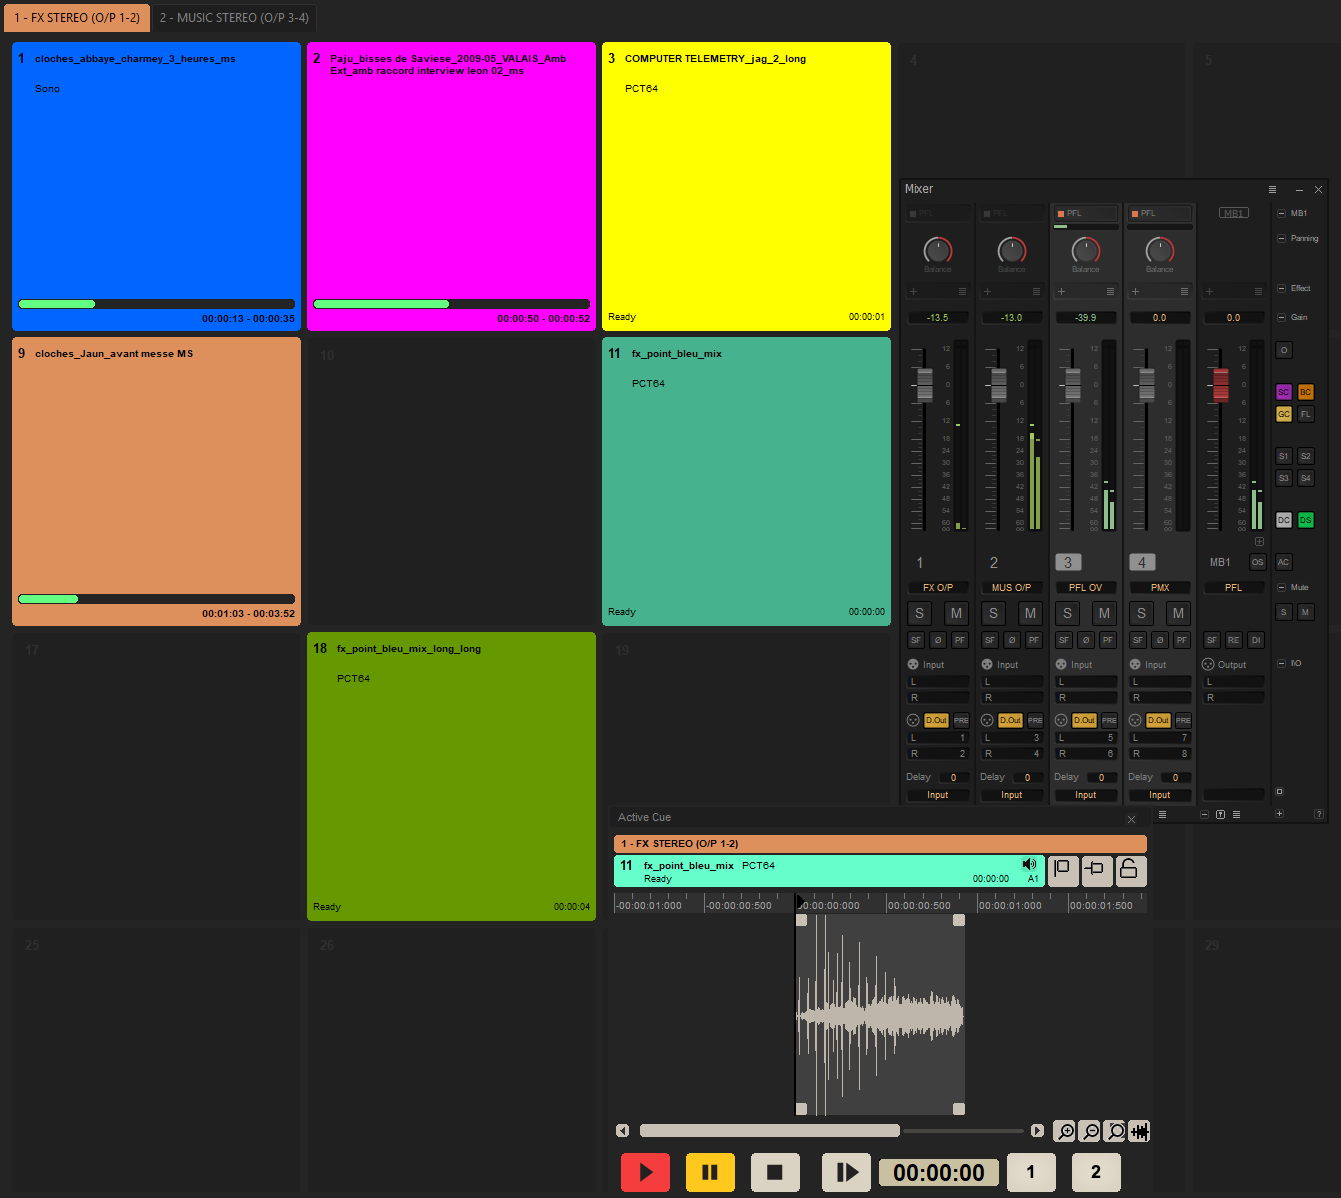
Task: Collapse the Gain section in Mixer
Action: [1282, 317]
